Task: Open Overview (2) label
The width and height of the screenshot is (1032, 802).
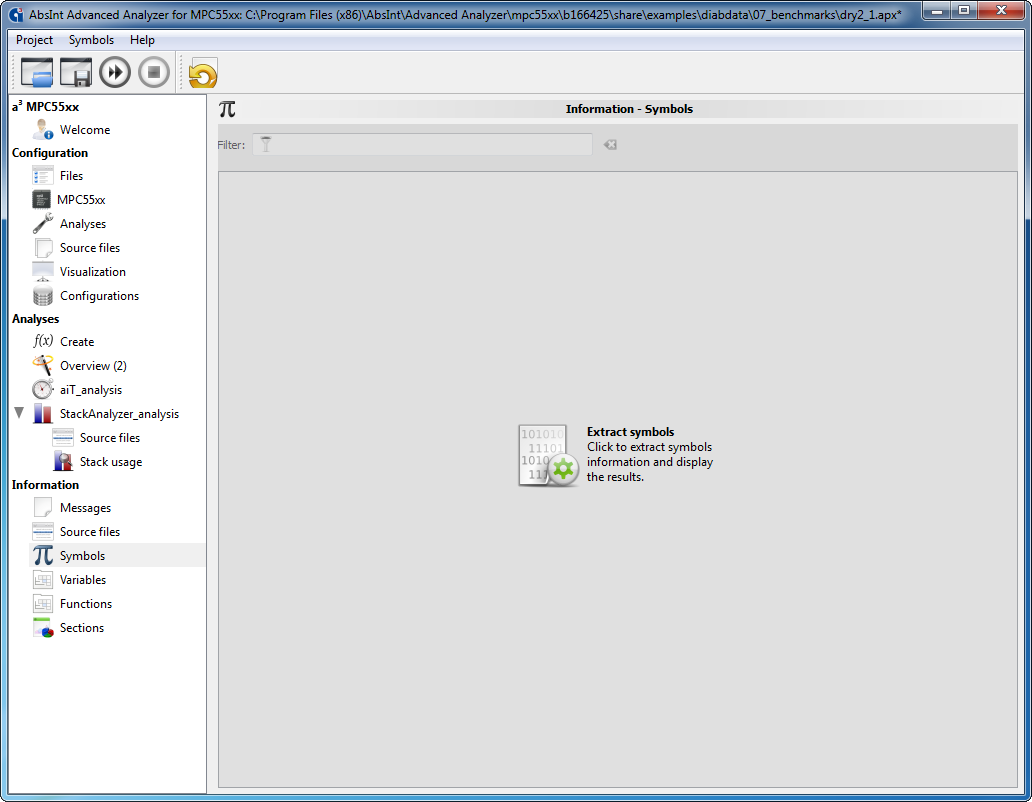Action: [x=93, y=366]
